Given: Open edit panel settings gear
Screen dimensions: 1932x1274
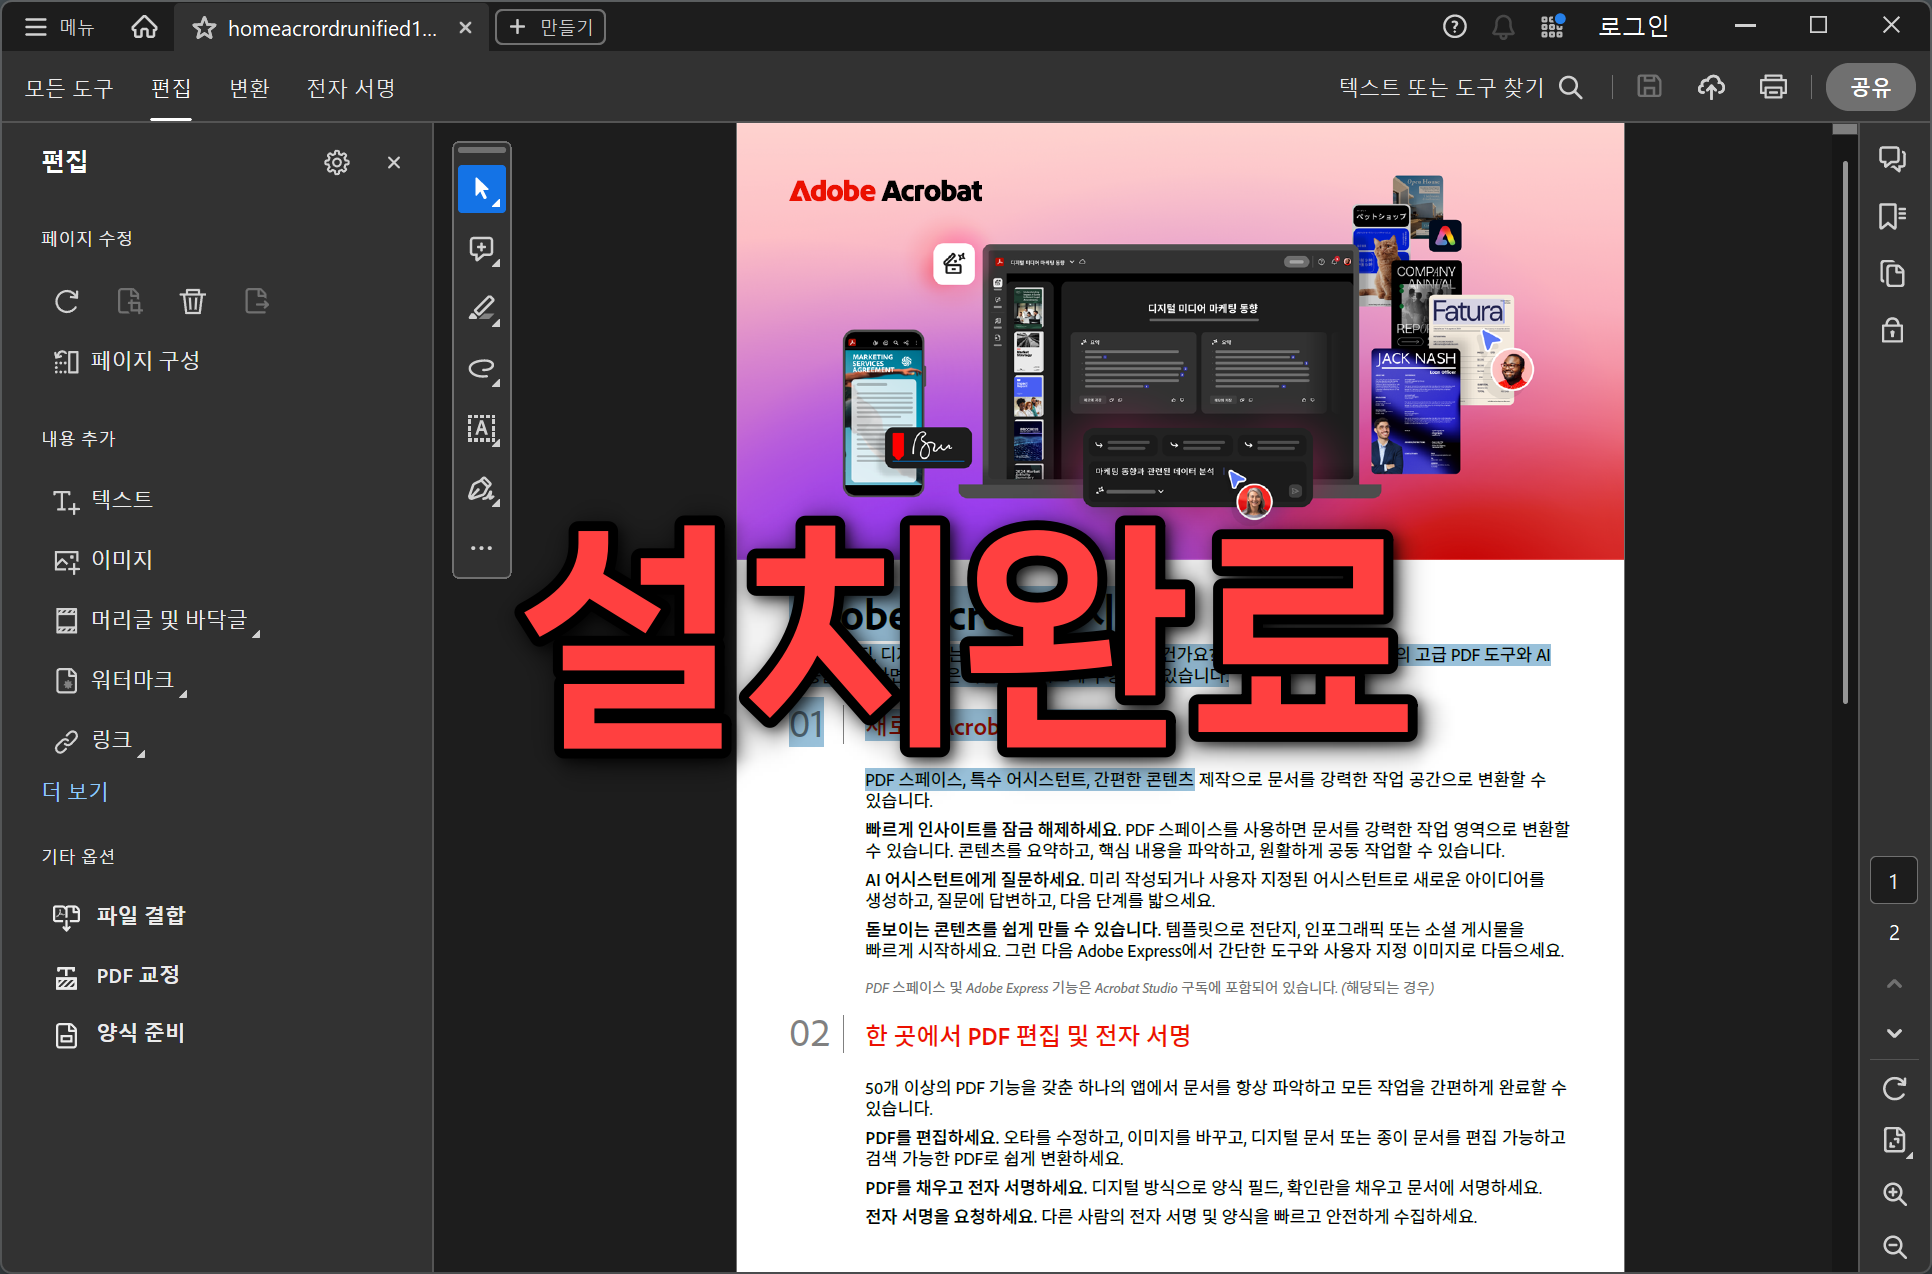Looking at the screenshot, I should pos(337,162).
